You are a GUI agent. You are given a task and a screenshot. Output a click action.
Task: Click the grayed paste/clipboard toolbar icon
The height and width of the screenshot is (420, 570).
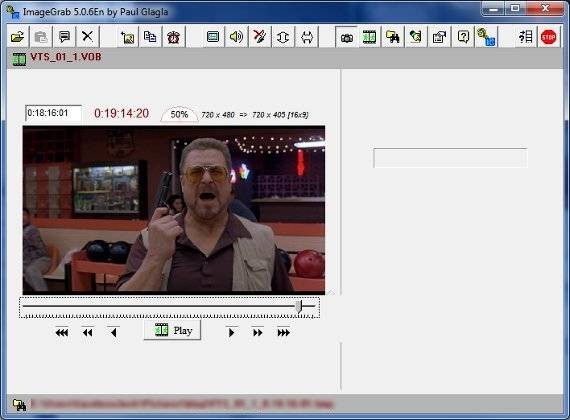click(x=41, y=37)
